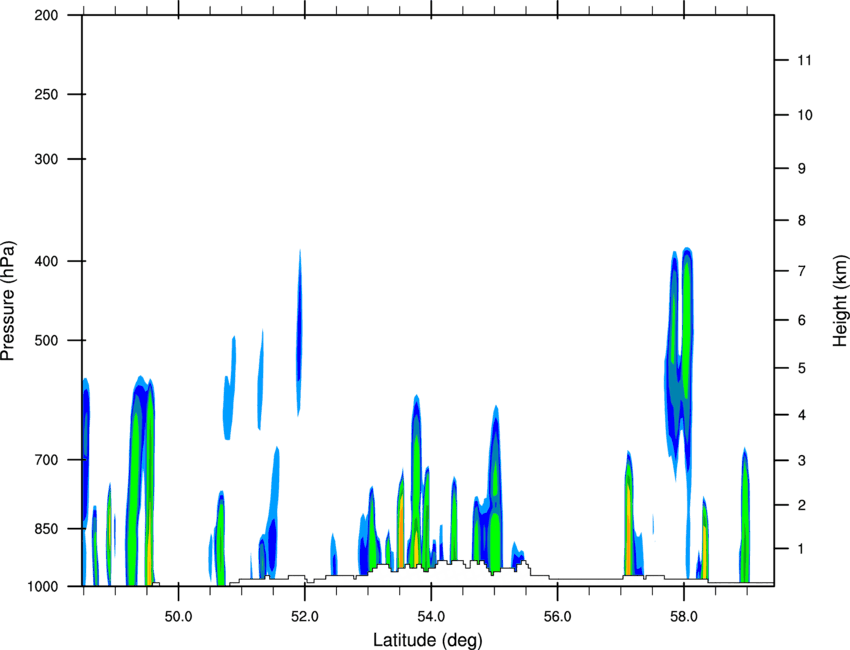Click the 400 pressure tick label
Screen dimensions: 850x650
tap(46, 261)
